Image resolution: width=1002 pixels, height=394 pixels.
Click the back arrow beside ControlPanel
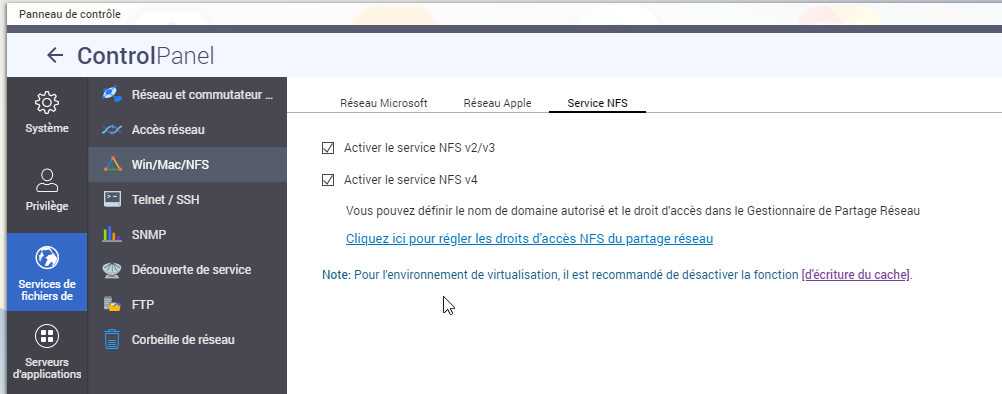click(56, 56)
